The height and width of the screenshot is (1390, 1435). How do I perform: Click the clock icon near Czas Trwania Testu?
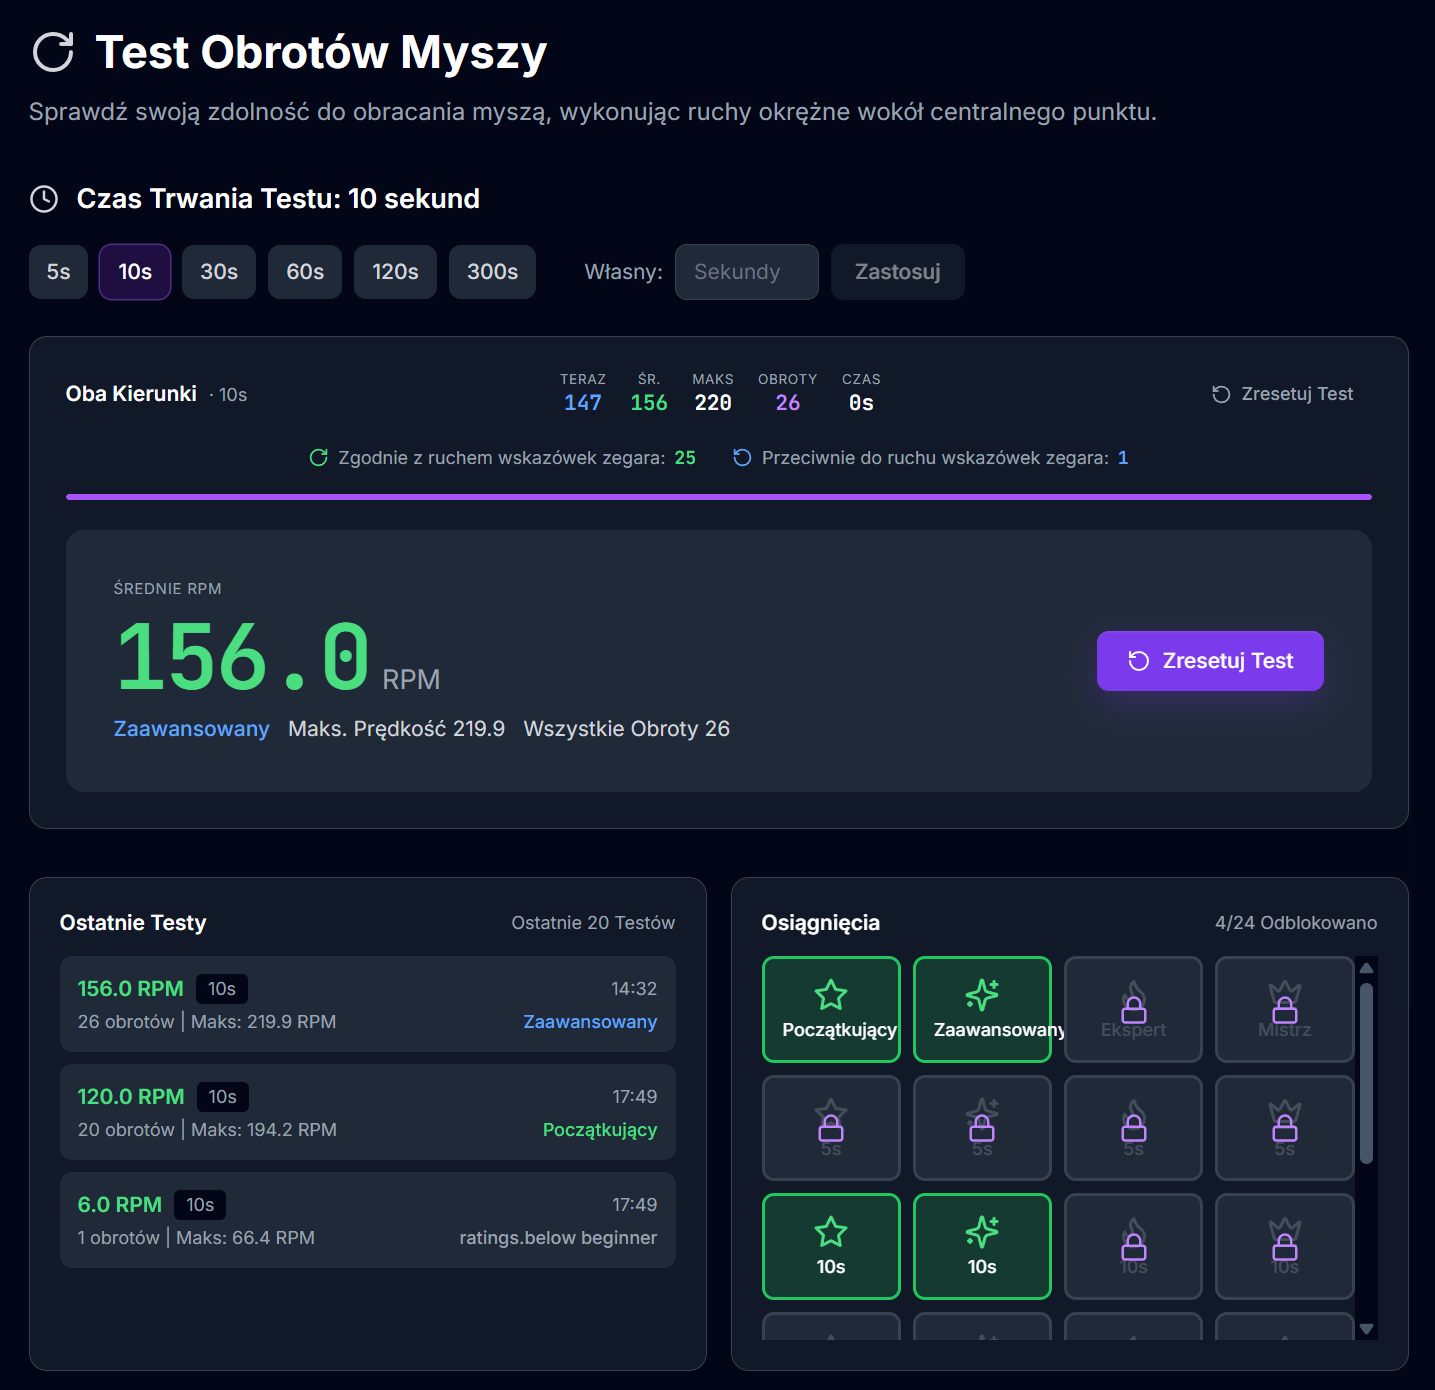pyautogui.click(x=44, y=199)
